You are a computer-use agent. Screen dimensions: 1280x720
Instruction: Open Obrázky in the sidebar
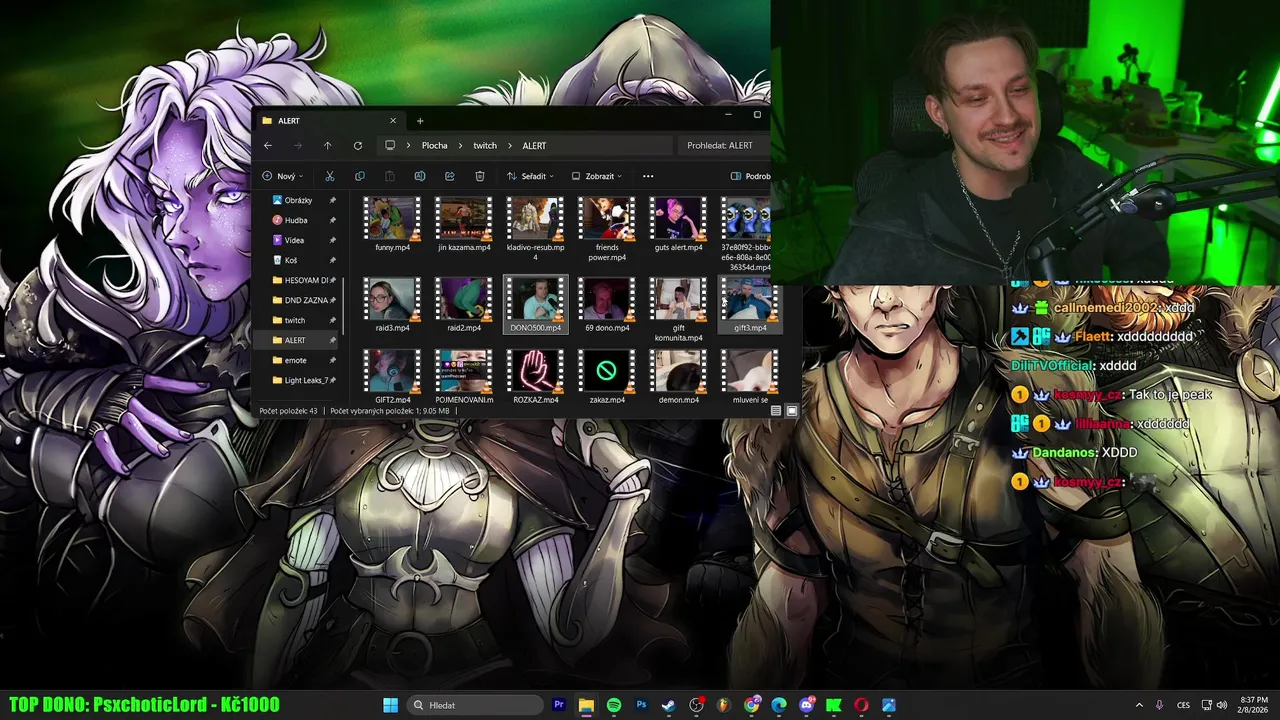[298, 200]
